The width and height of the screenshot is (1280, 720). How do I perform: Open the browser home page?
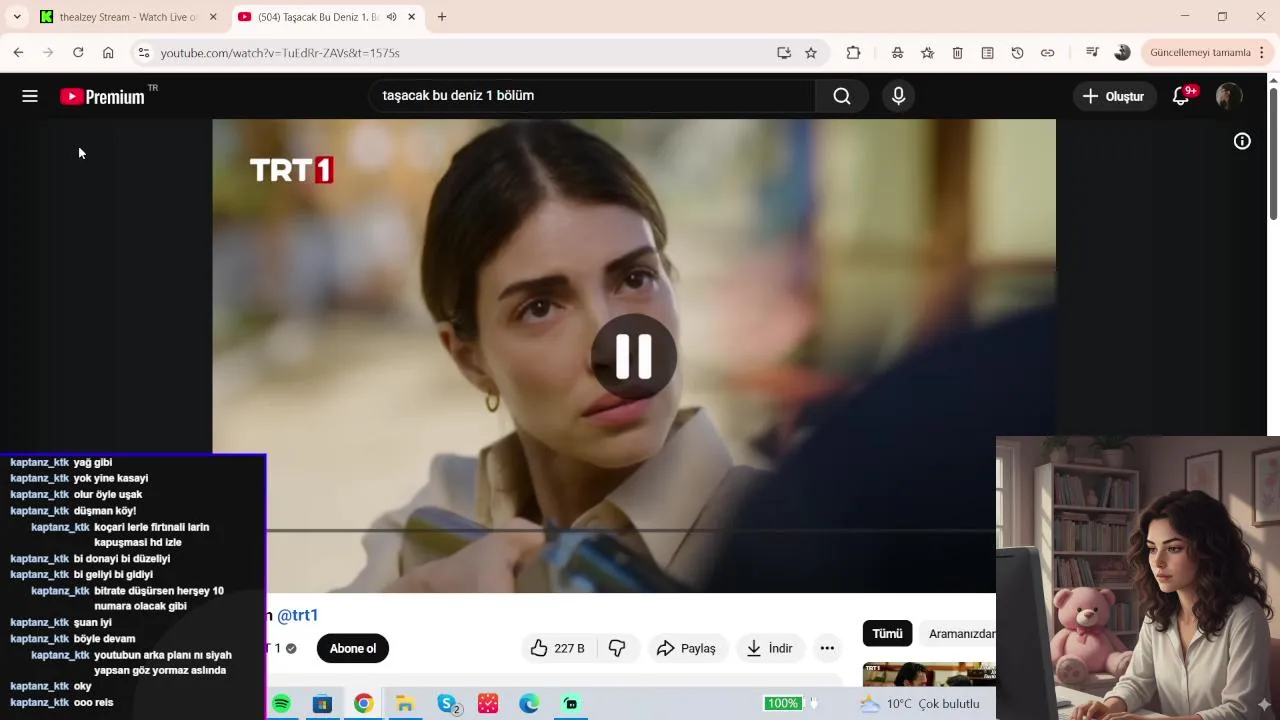click(x=108, y=53)
